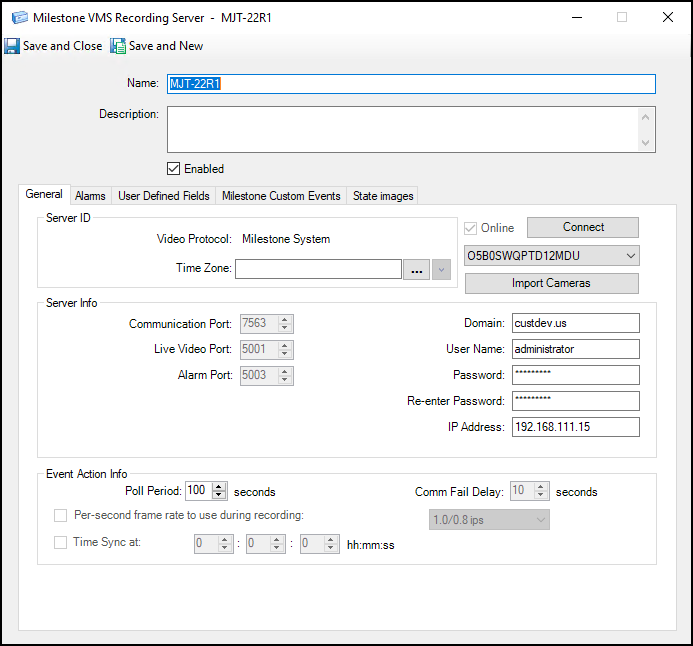Increase the Live Video Port value
This screenshot has width=693, height=646.
285,346
